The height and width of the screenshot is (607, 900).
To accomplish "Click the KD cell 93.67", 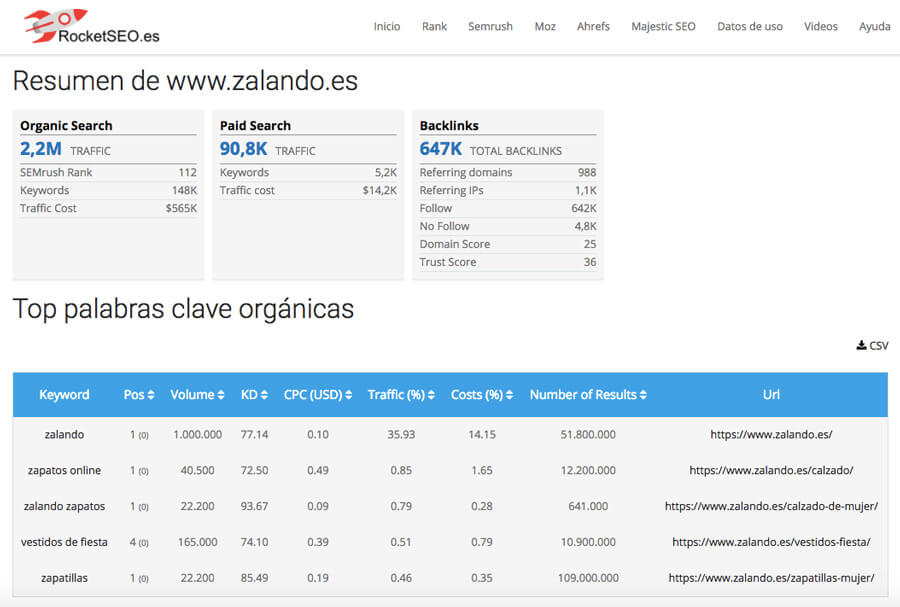I will pyautogui.click(x=254, y=506).
